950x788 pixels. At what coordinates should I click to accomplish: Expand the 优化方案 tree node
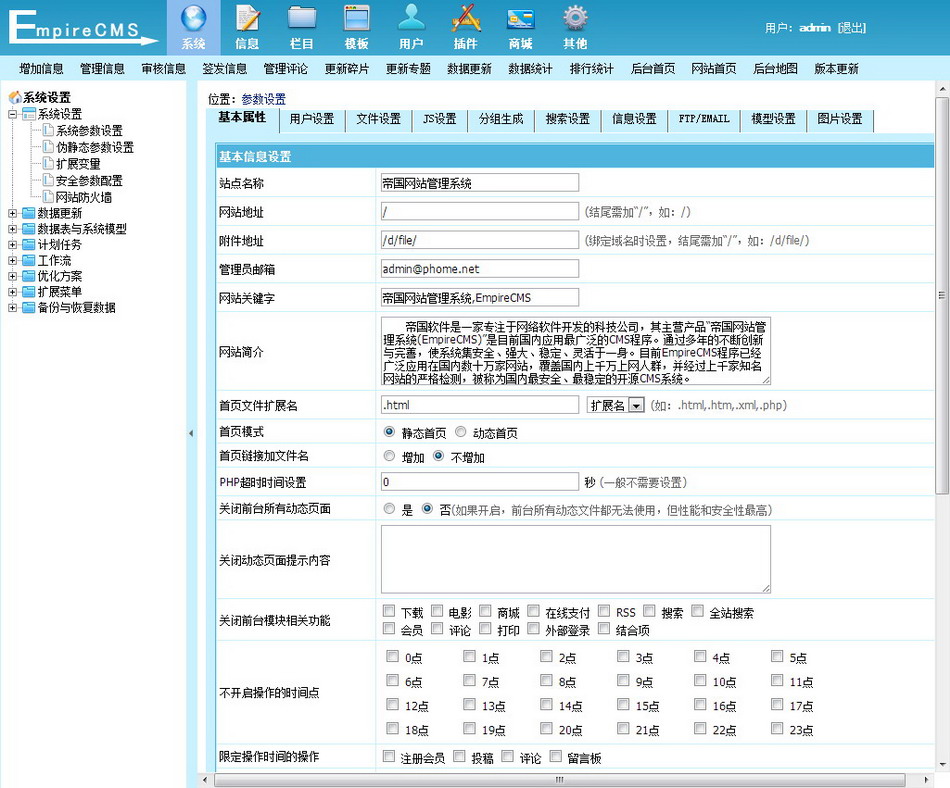coord(12,276)
